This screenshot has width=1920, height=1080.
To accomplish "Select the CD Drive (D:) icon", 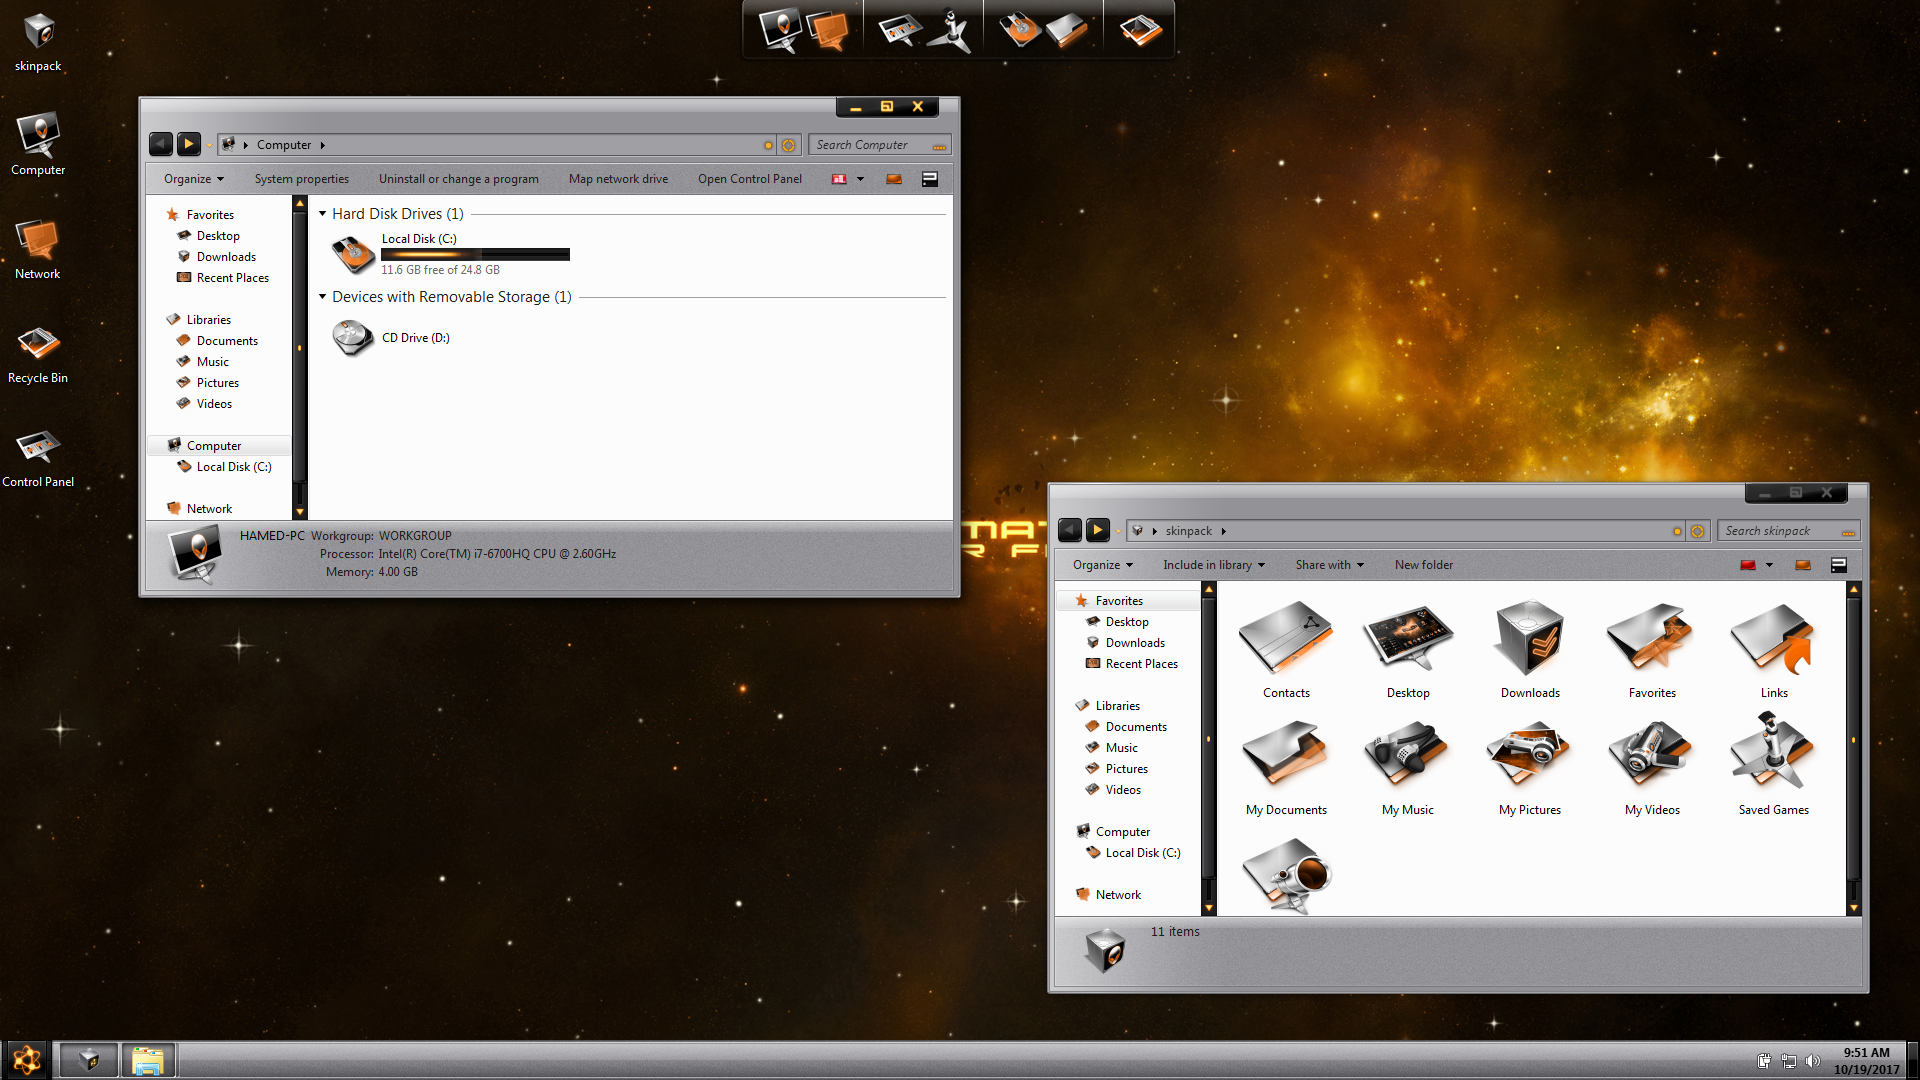I will [353, 338].
